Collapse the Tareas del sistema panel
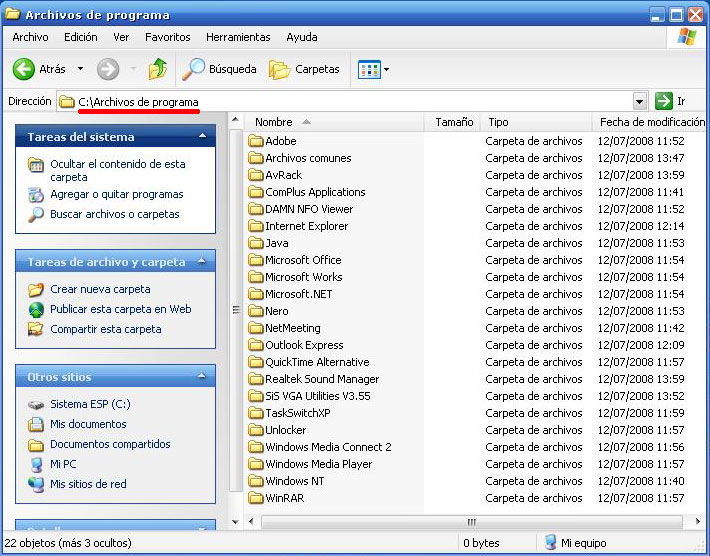710x556 pixels. point(202,136)
